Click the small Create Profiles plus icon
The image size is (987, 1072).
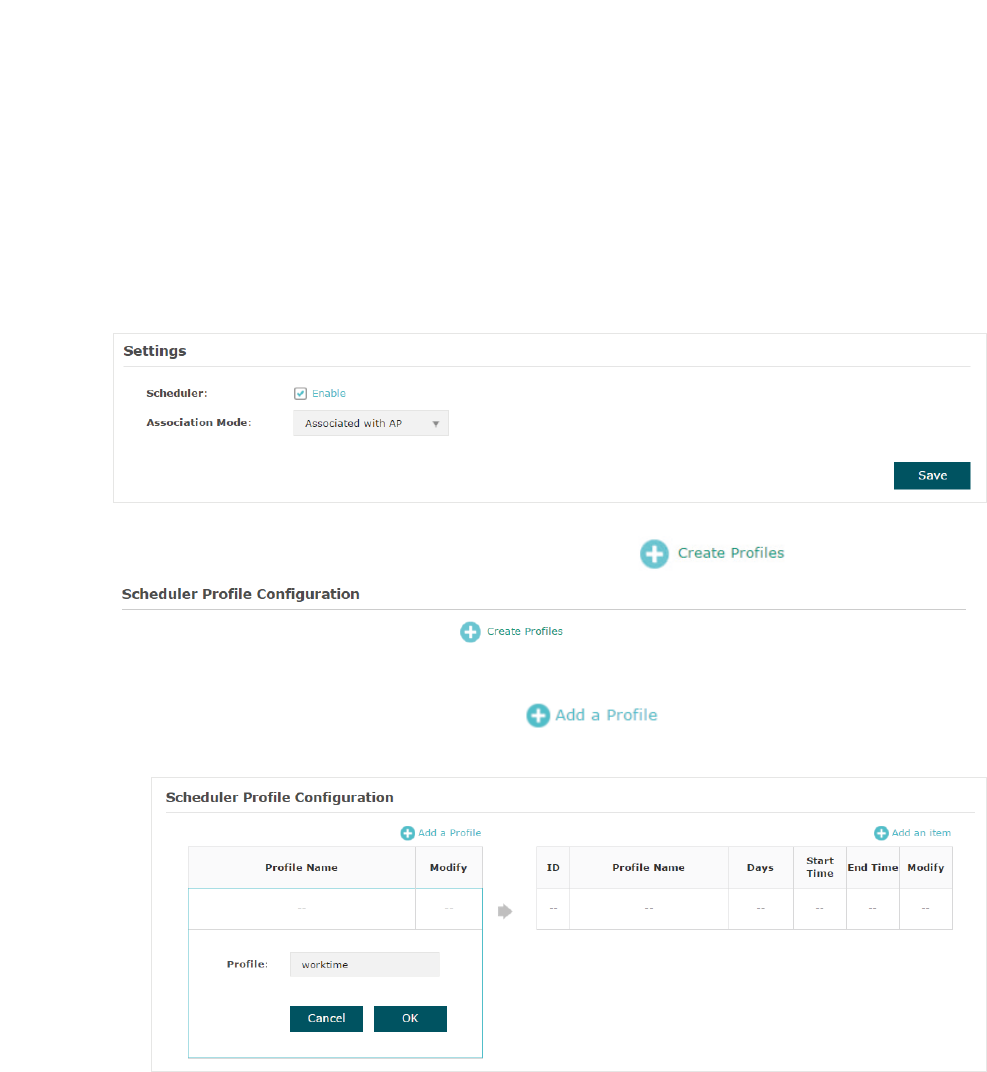click(470, 632)
